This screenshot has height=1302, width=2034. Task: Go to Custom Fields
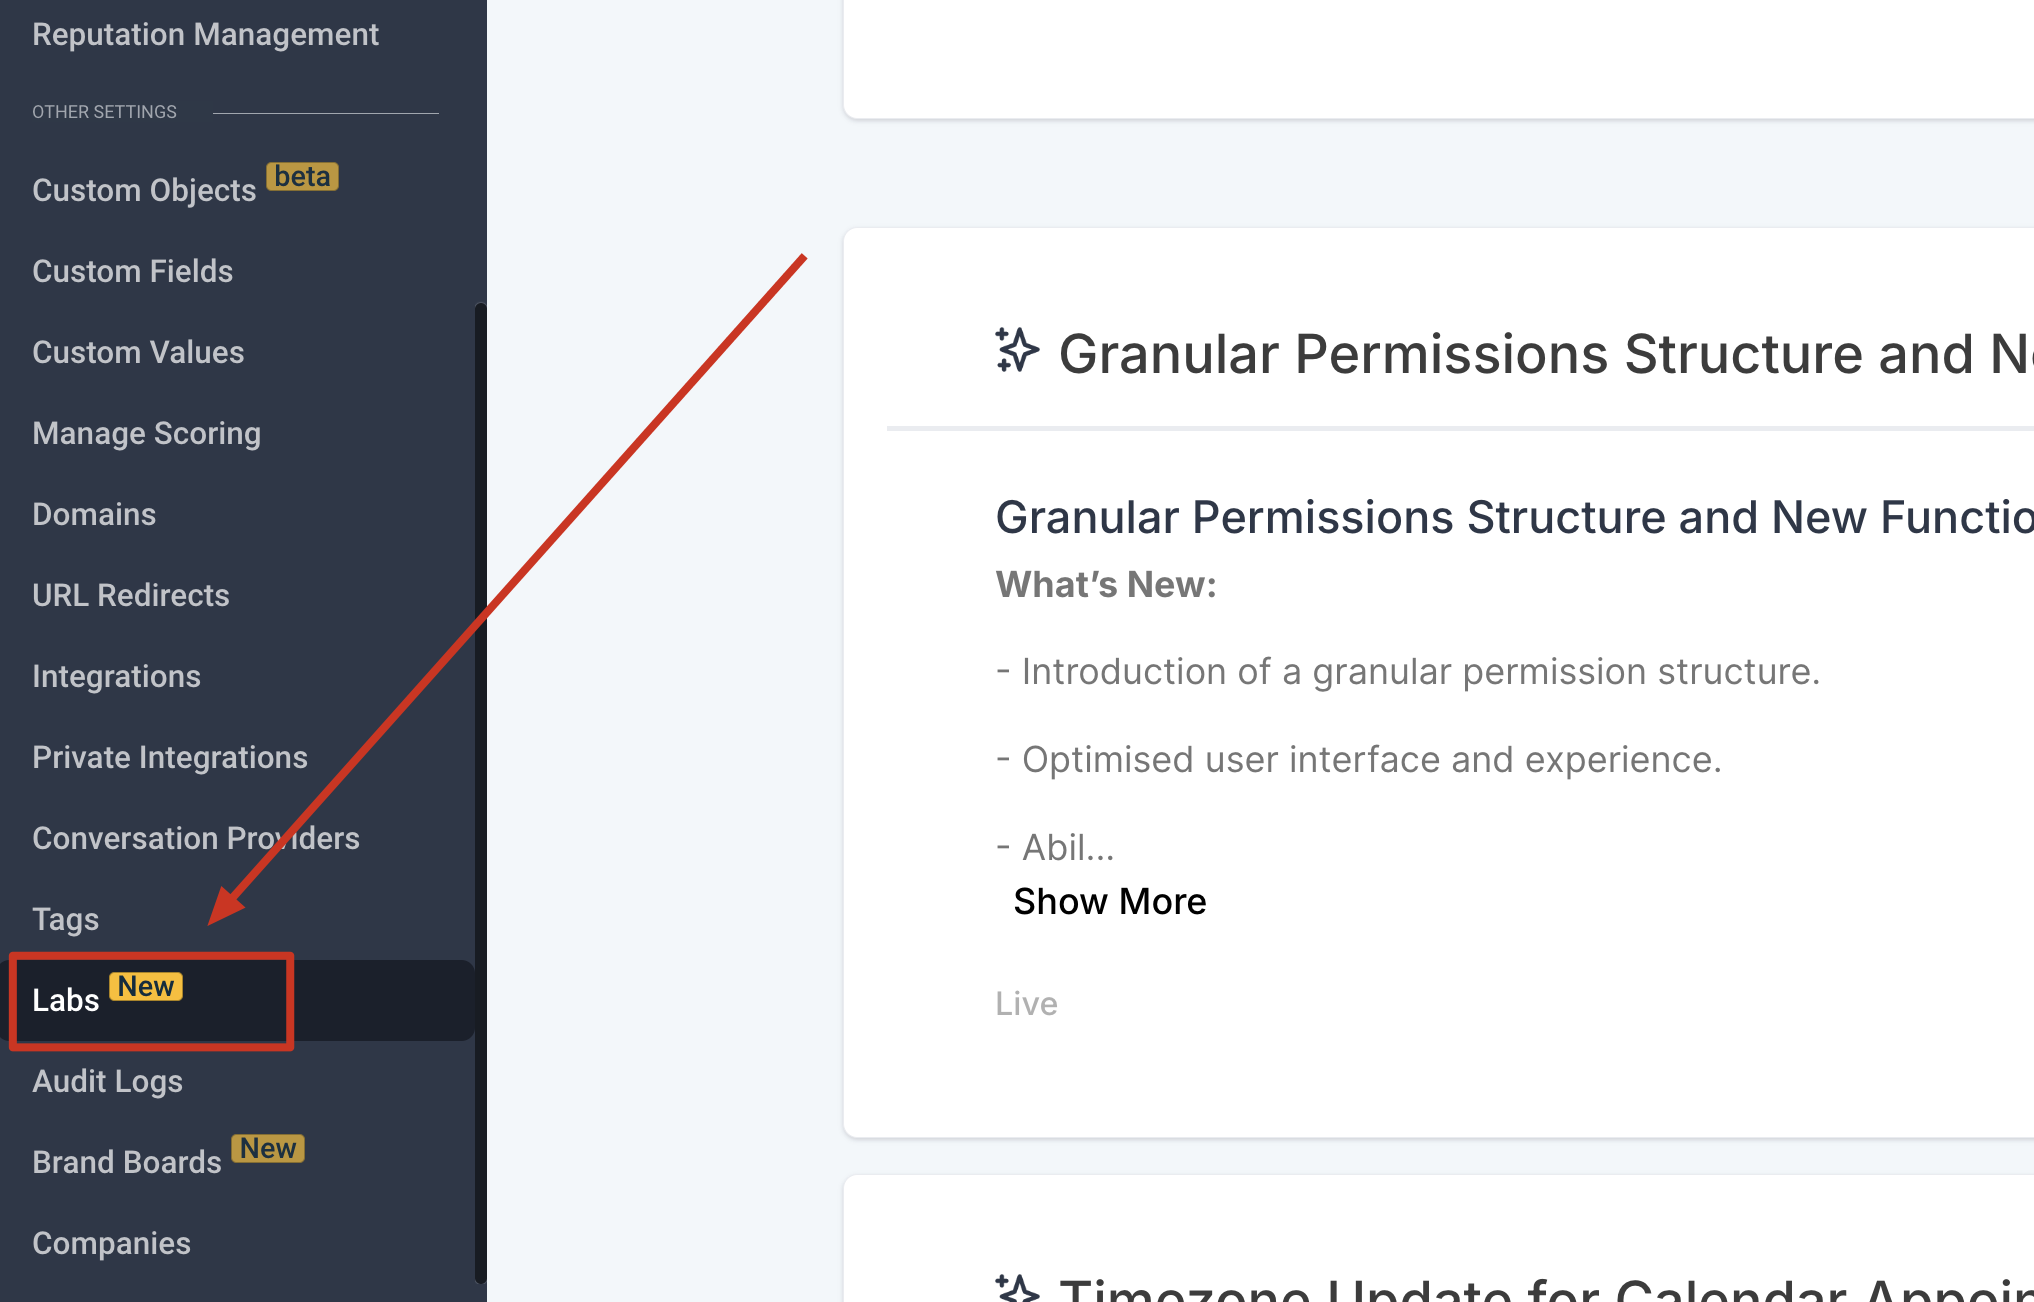pos(132,271)
